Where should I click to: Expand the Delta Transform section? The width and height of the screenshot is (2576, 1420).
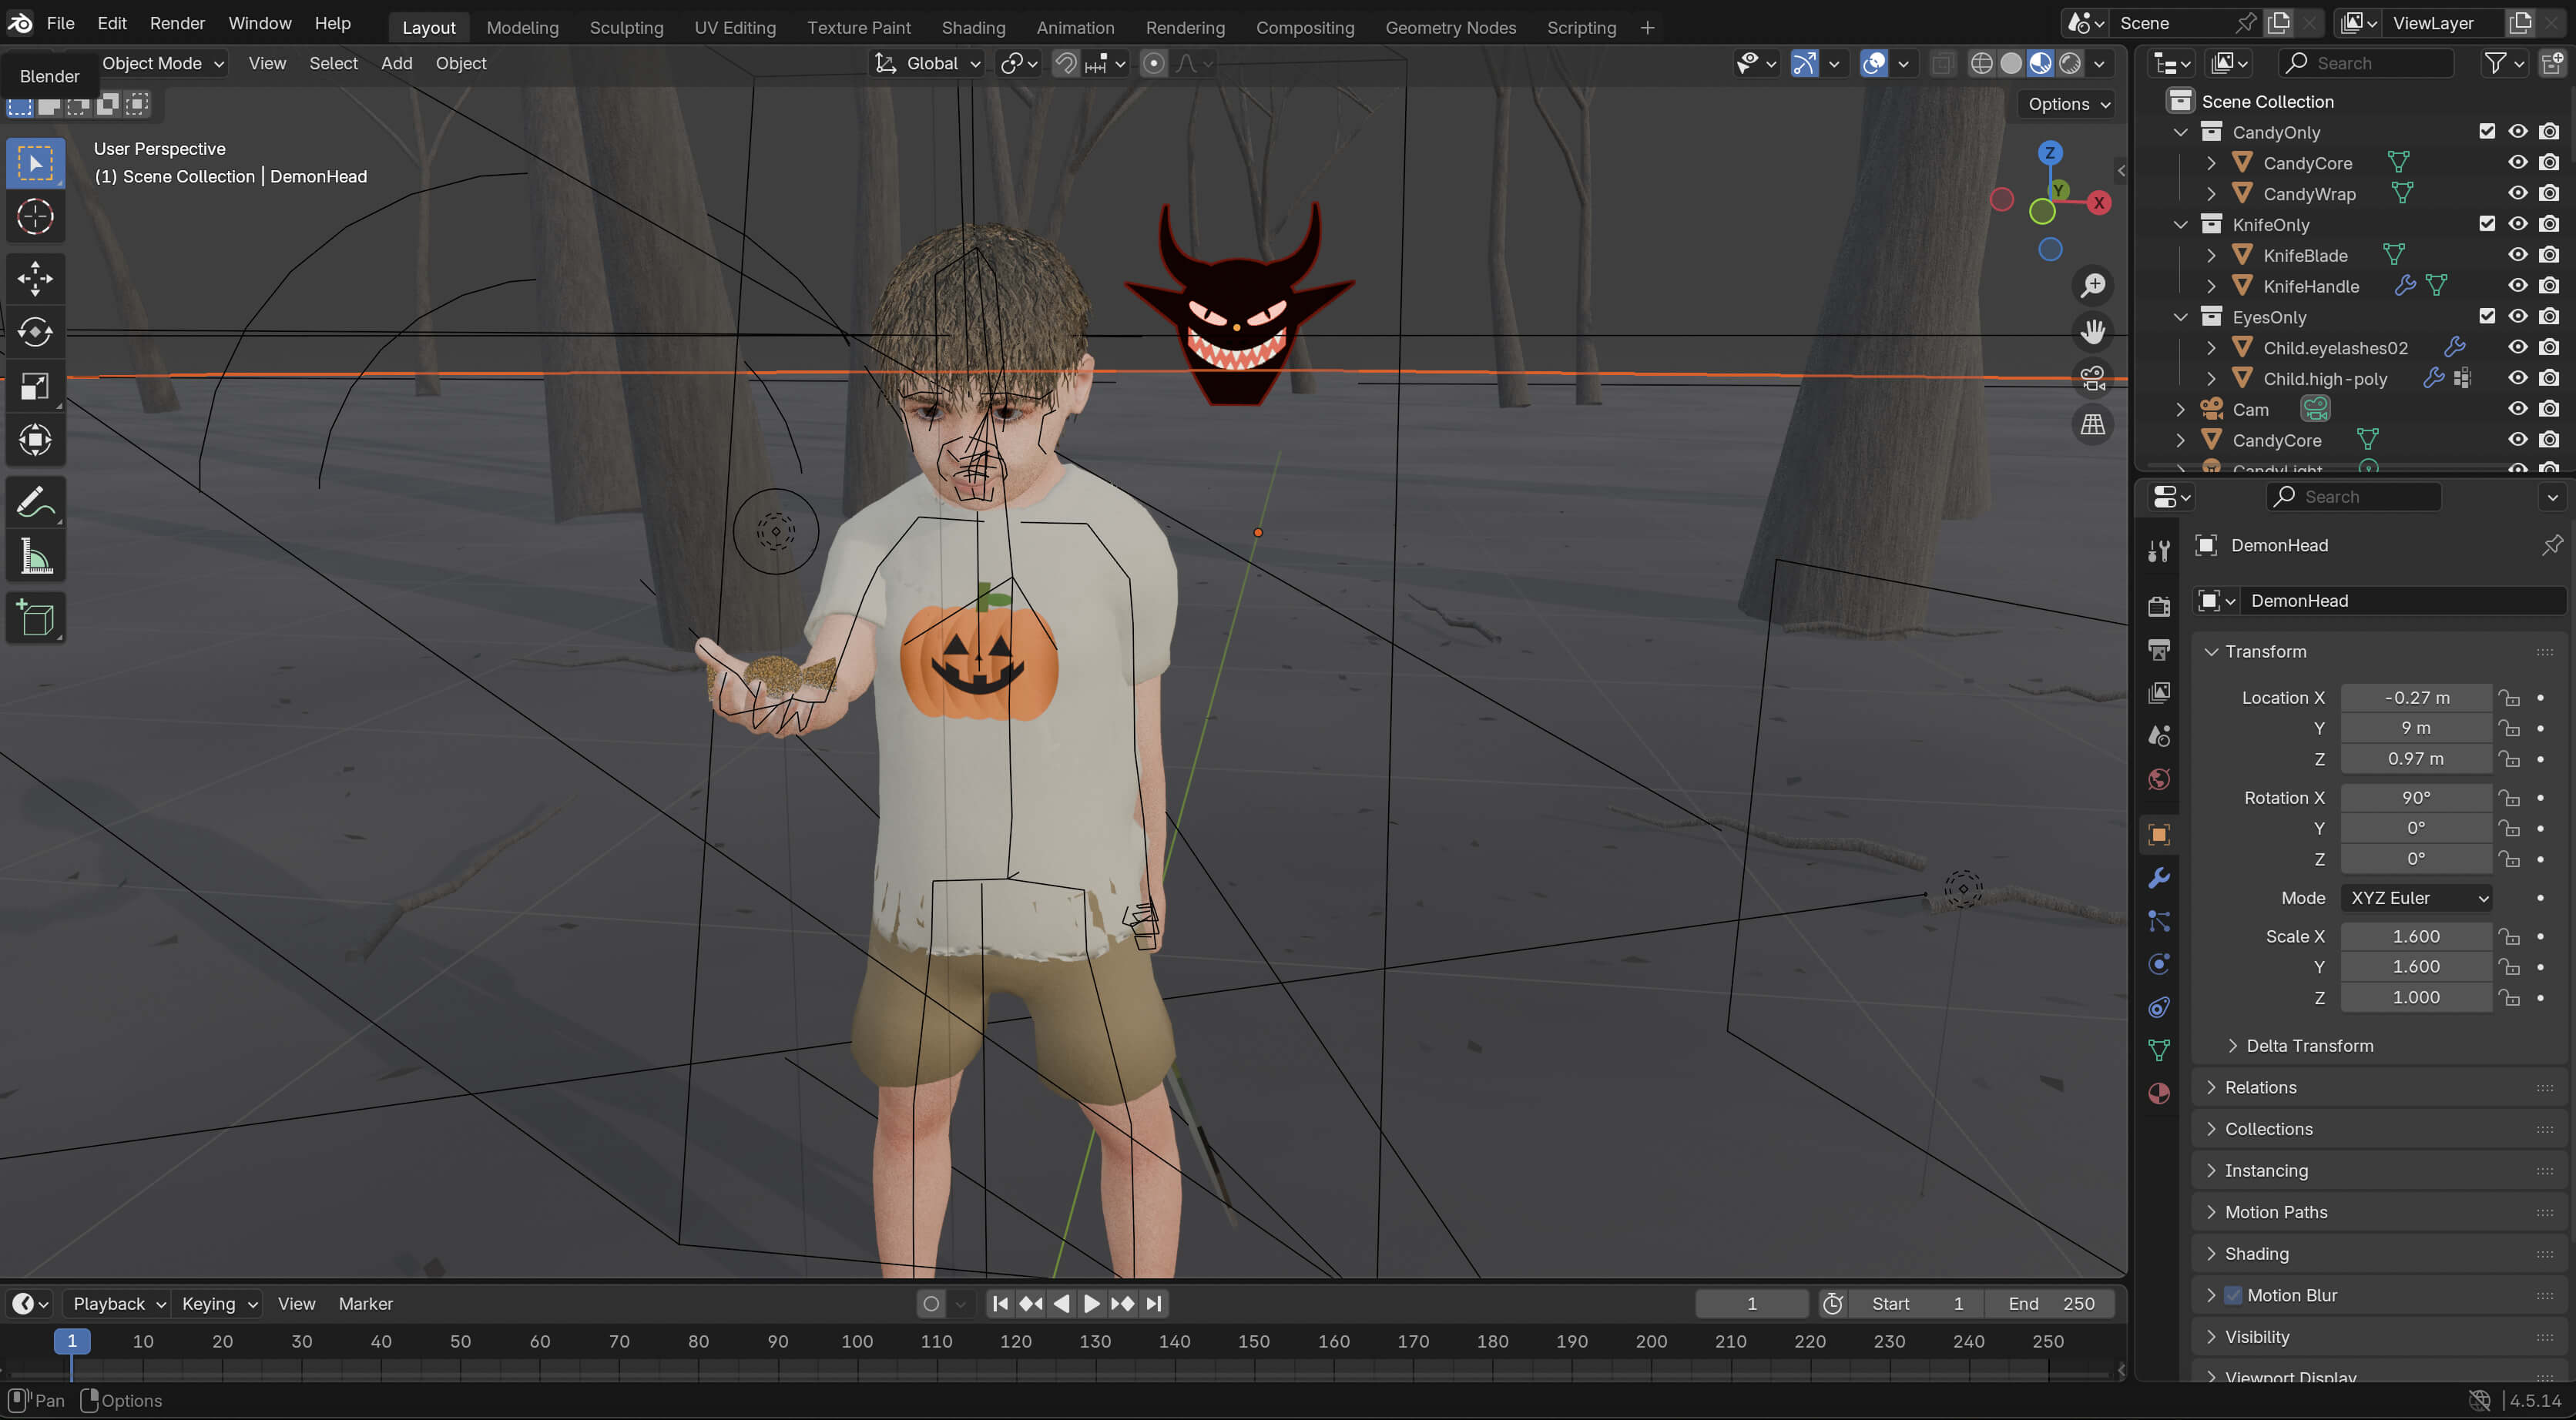[2309, 1045]
